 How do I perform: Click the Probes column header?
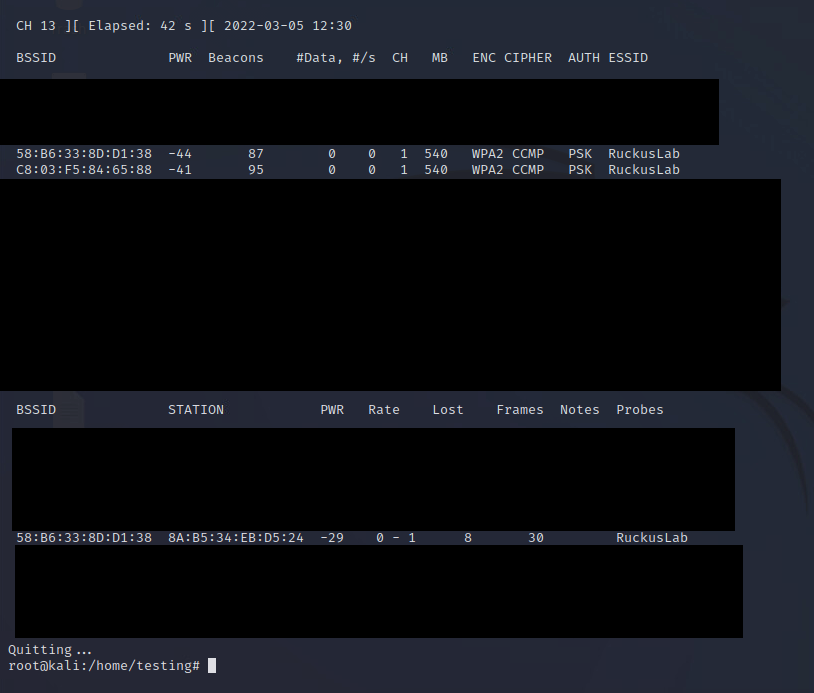coord(640,410)
